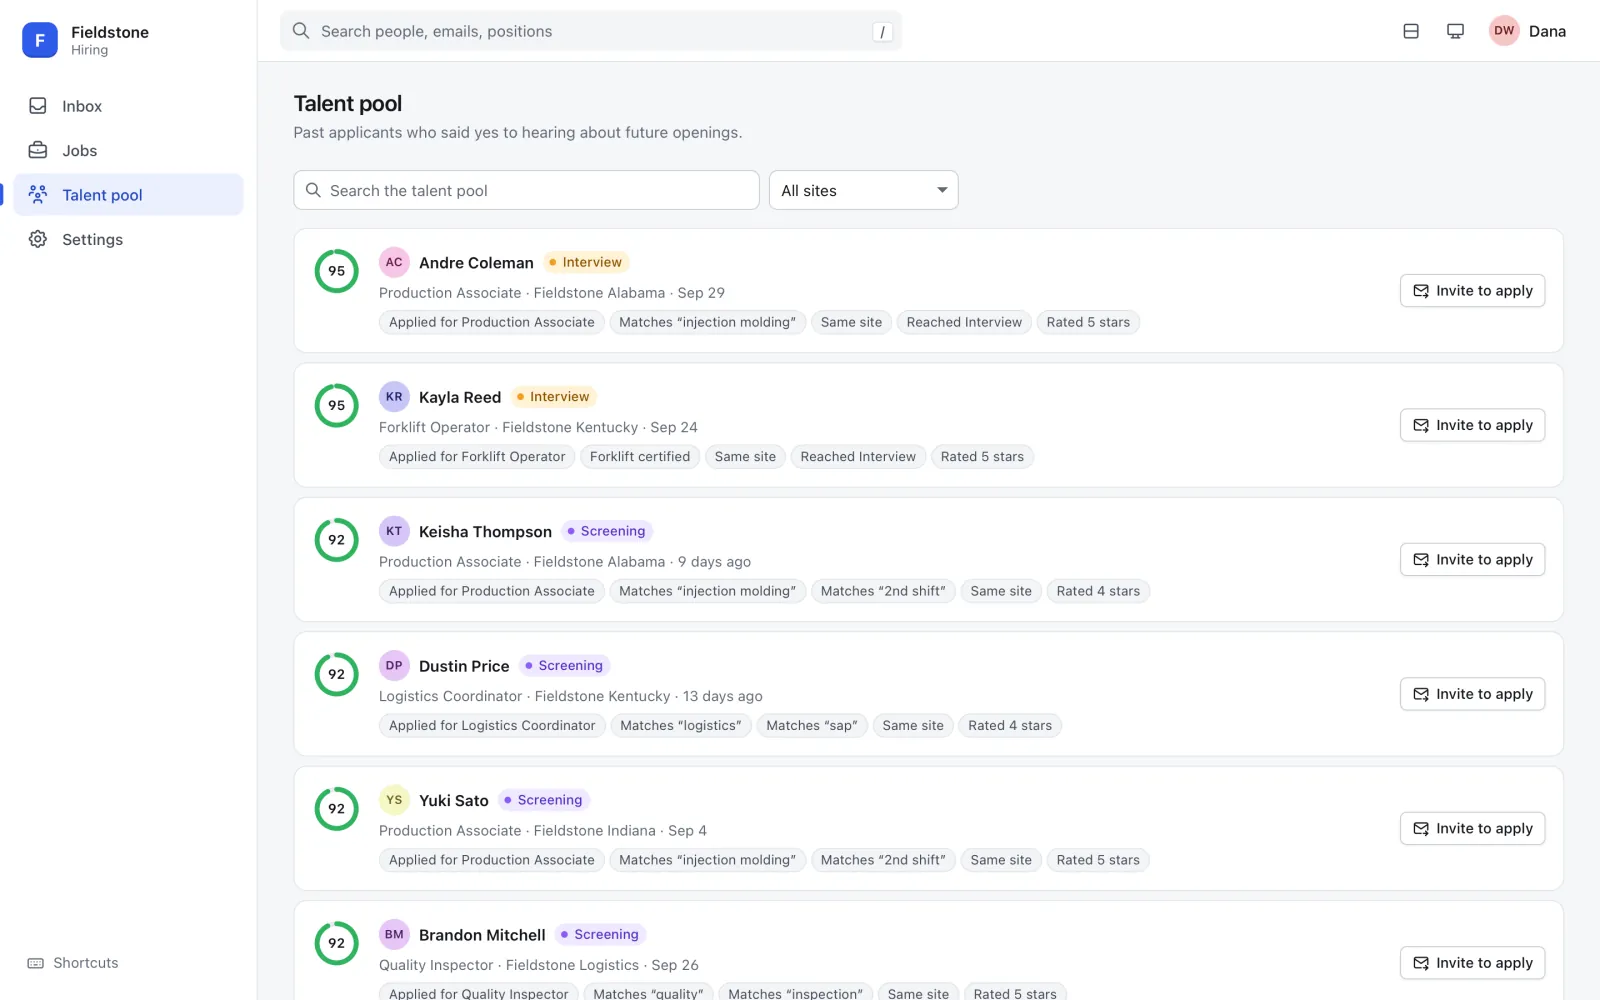Click the Fieldstone logo icon

click(x=40, y=40)
